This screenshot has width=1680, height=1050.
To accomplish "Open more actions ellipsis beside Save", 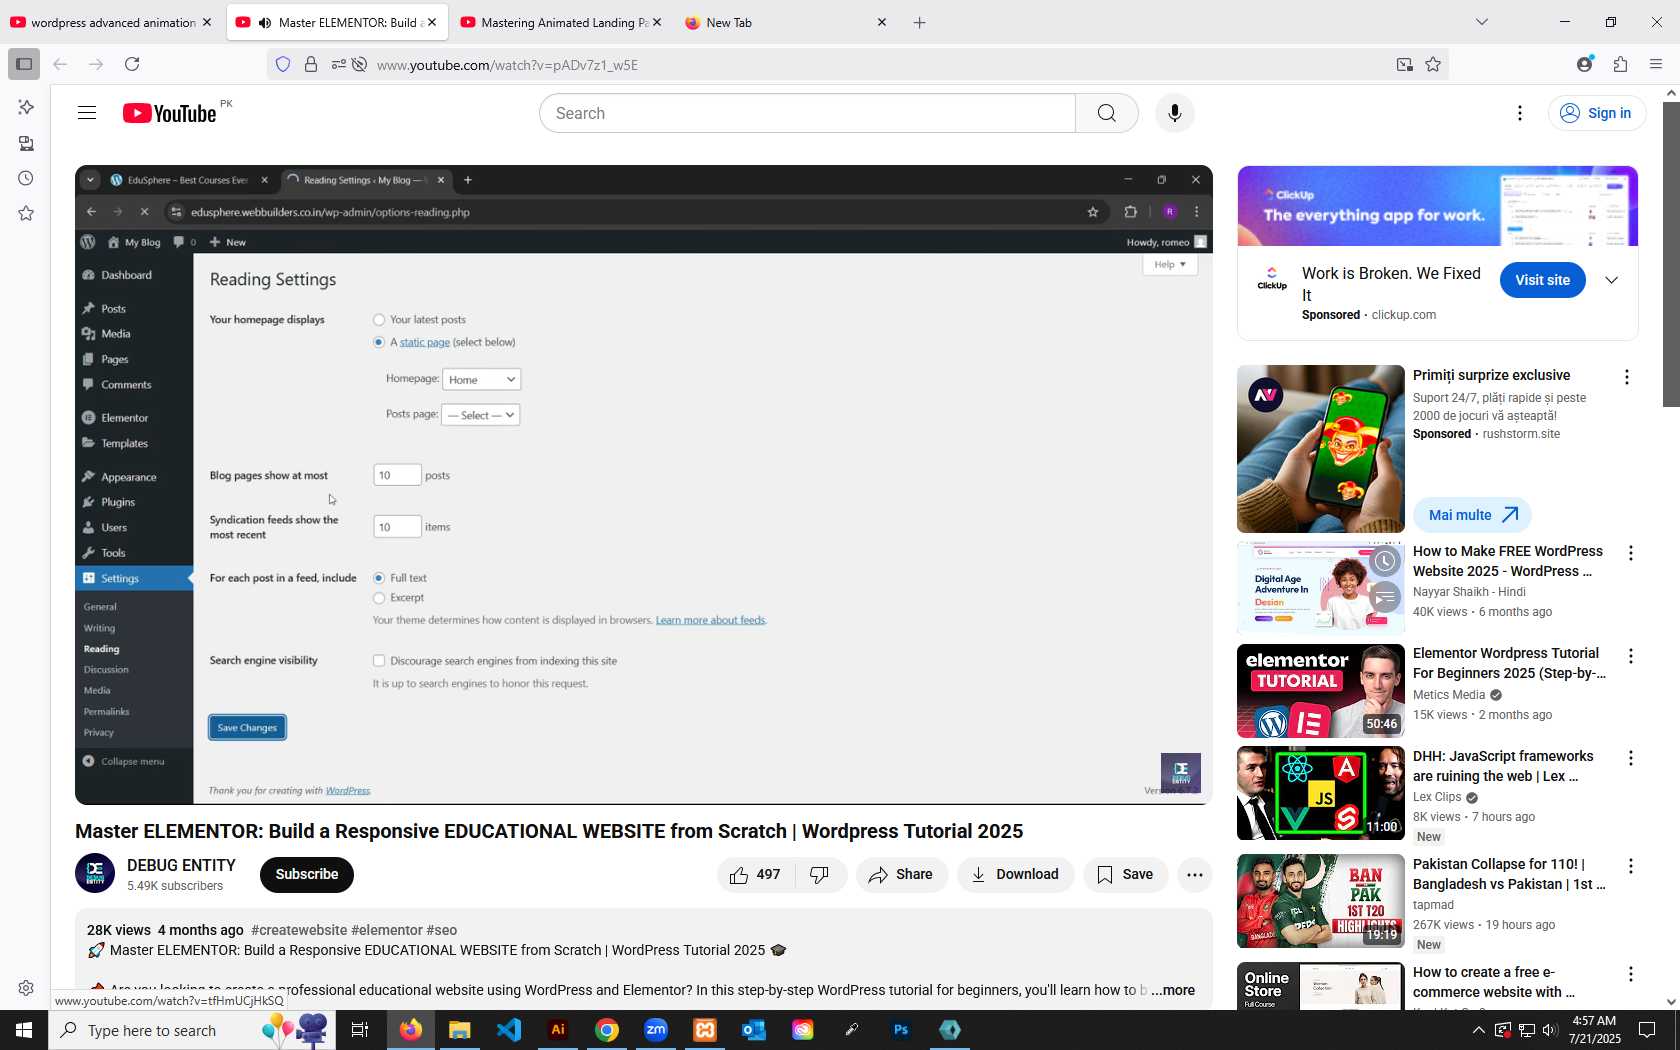I will [1194, 875].
